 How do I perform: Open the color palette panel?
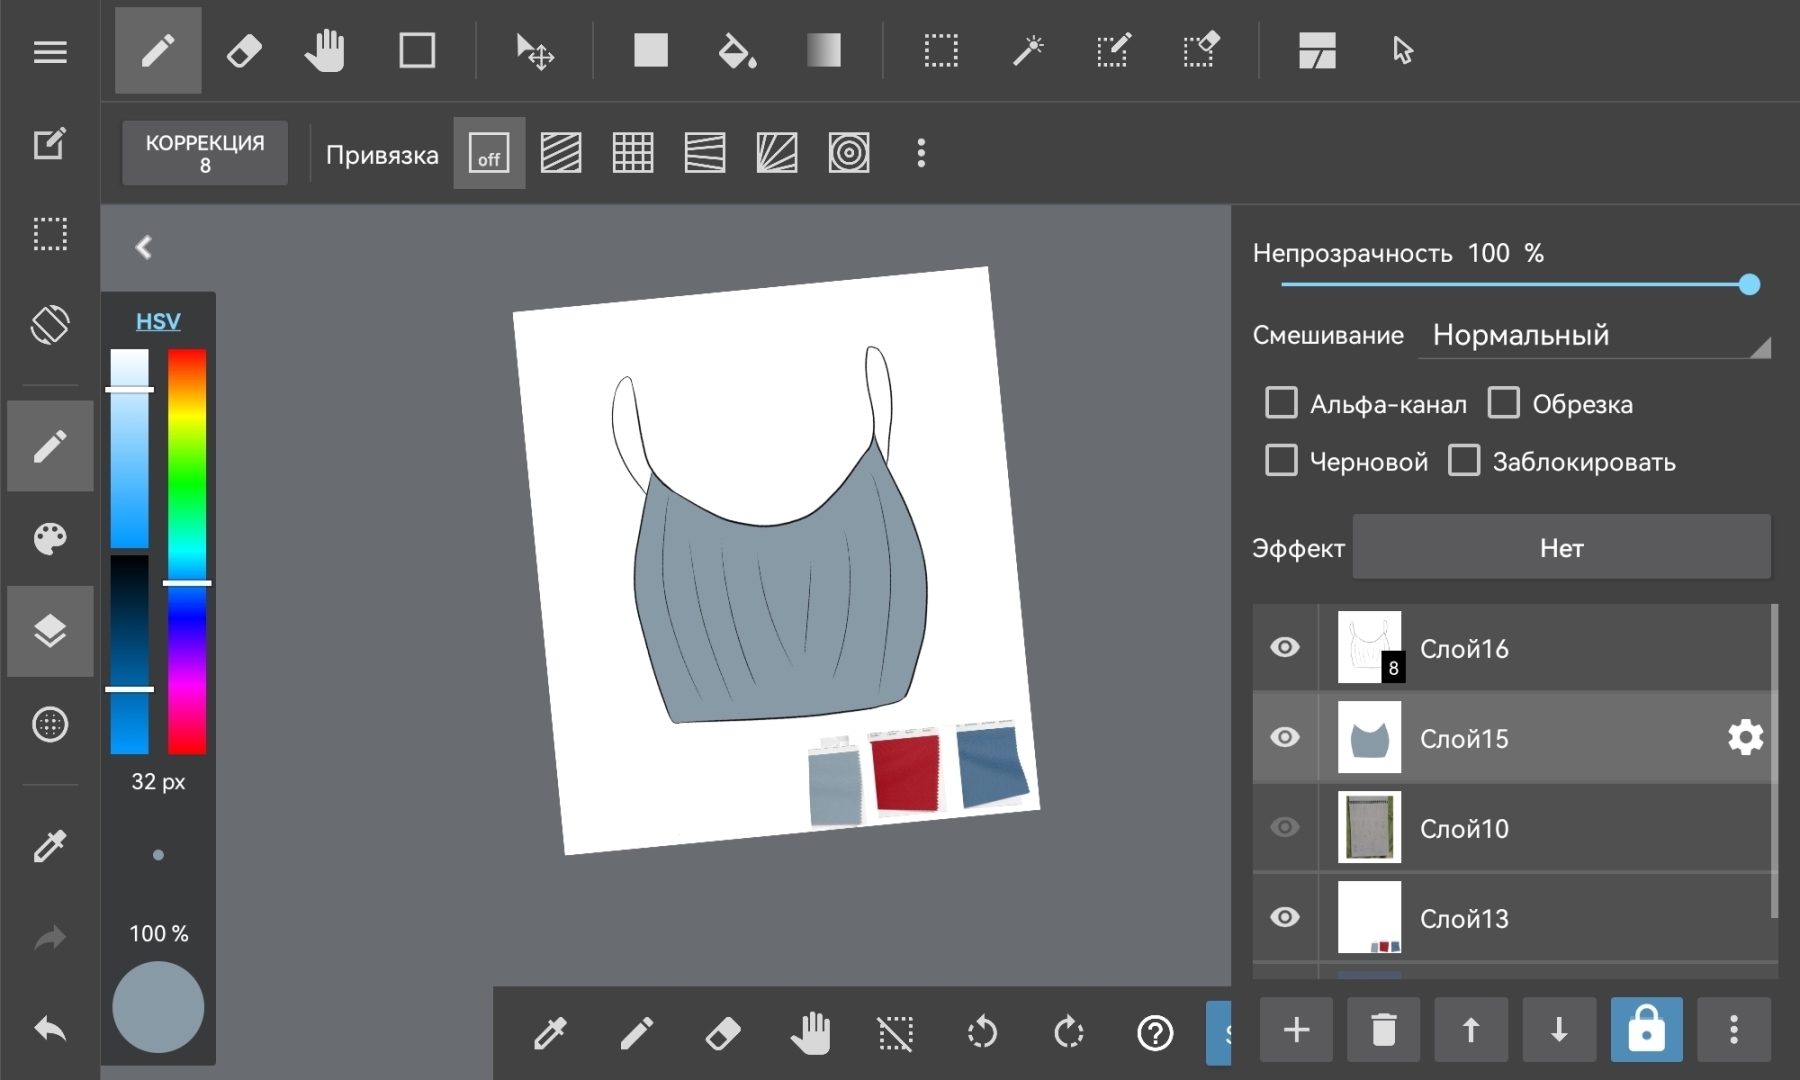tap(50, 539)
